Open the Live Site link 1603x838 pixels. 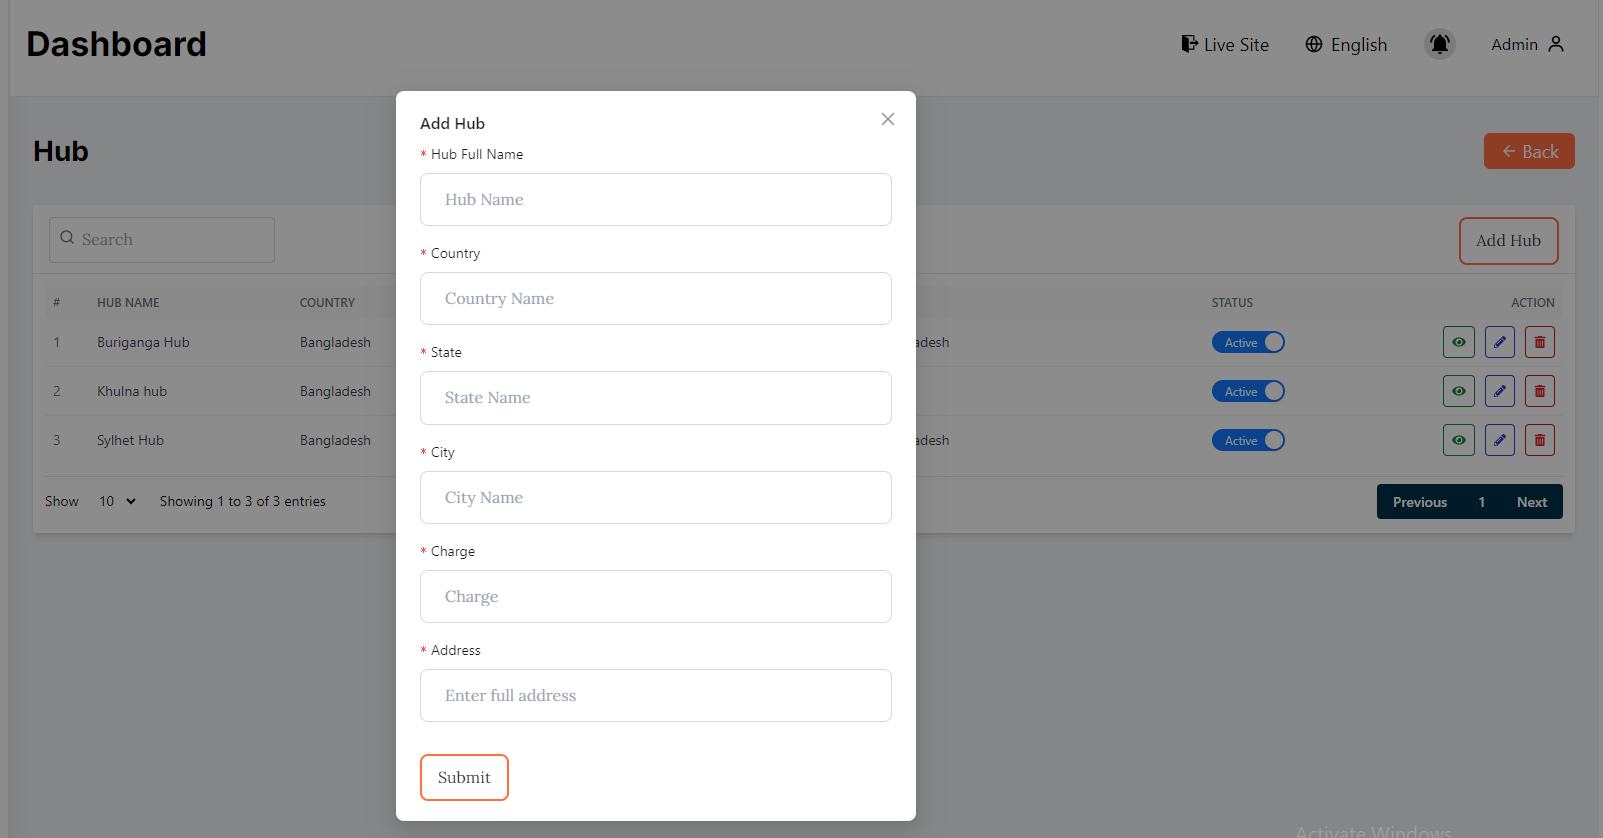point(1225,45)
